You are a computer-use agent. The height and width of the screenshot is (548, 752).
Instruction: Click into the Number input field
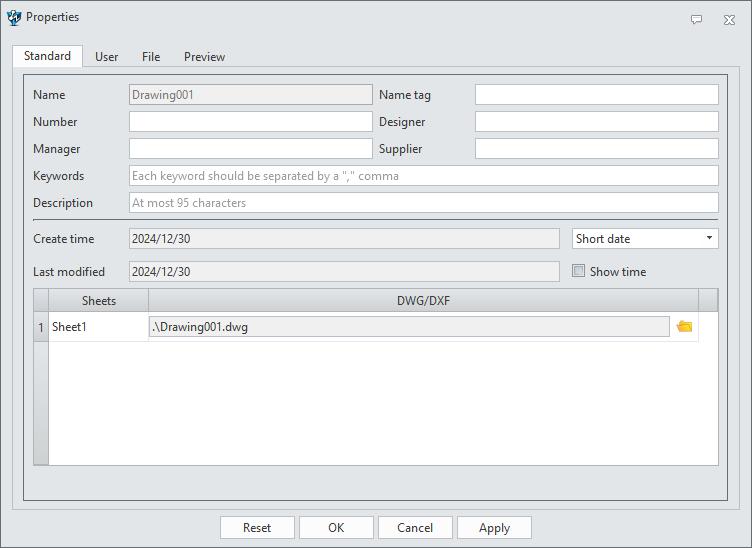[x=250, y=122]
